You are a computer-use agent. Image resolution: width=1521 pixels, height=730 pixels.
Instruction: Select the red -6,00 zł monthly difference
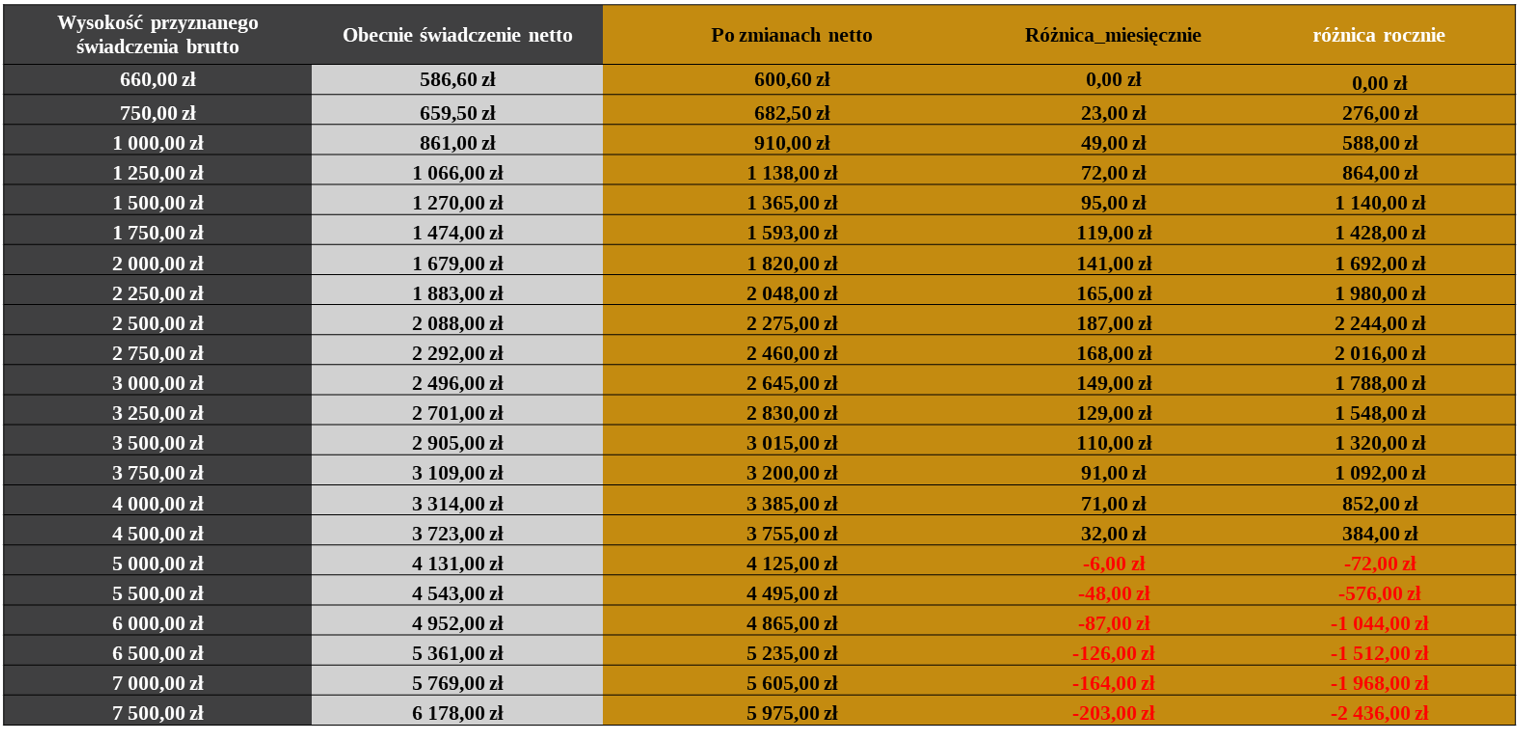1113,564
